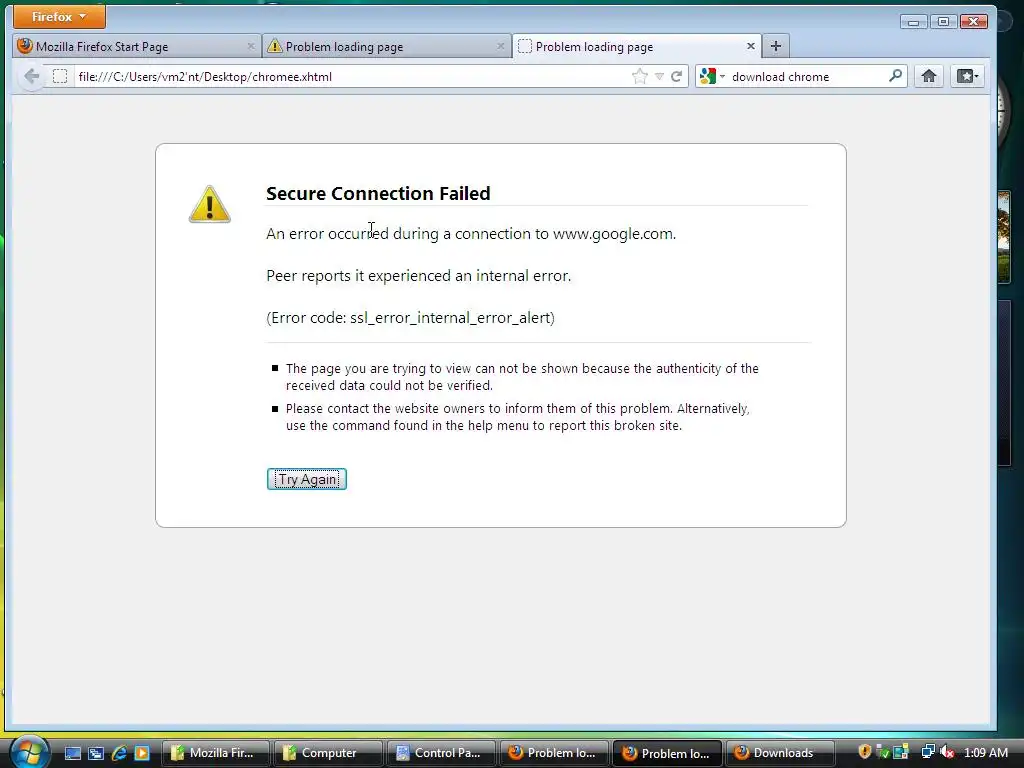Switch to the middle Problem loading page tab
Image resolution: width=1024 pixels, height=768 pixels.
tap(387, 46)
